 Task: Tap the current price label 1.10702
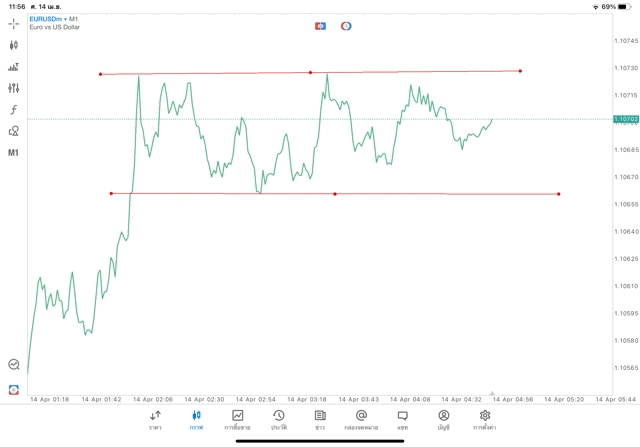(x=625, y=119)
